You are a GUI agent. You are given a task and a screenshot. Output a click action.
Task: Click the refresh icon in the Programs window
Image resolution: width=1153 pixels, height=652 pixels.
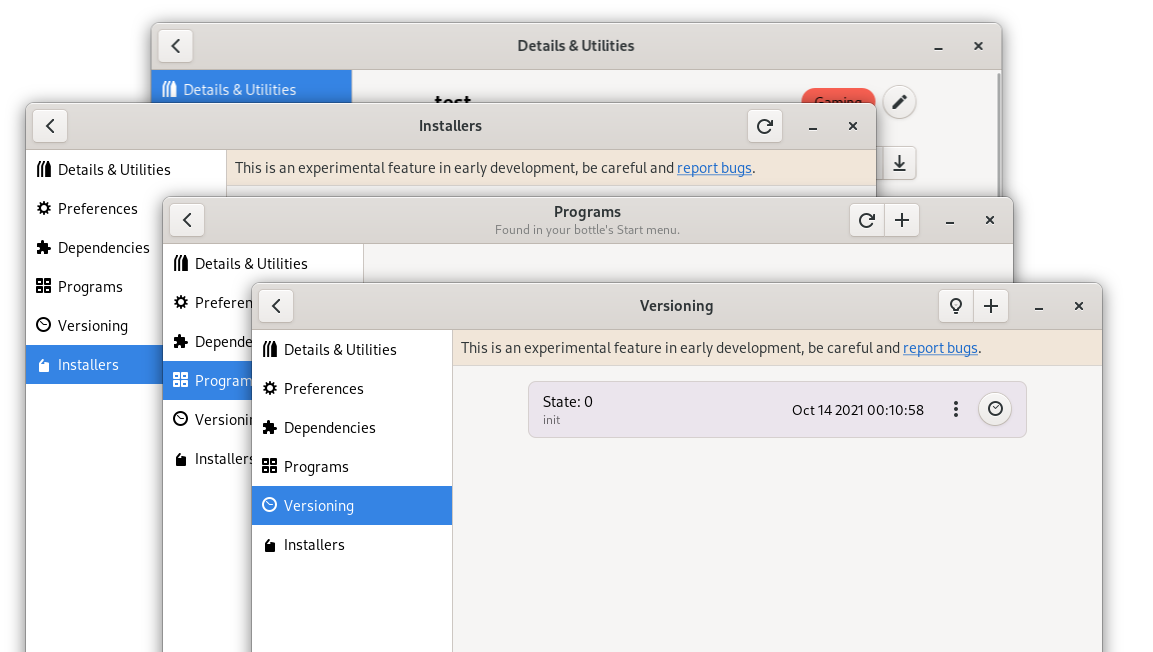point(867,220)
